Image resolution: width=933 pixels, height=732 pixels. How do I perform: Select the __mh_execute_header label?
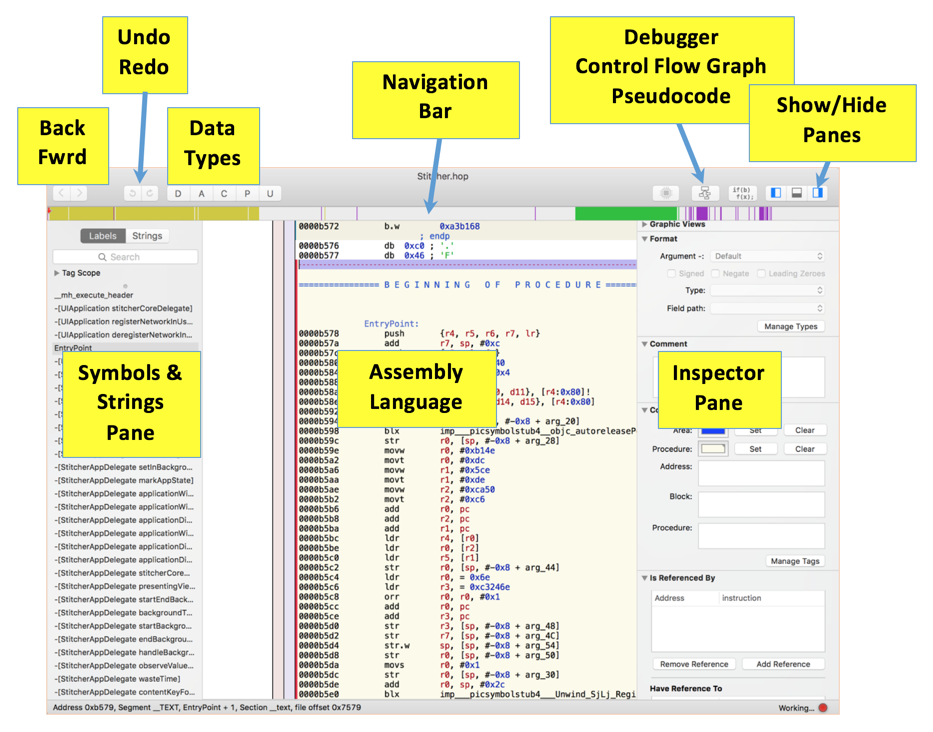(x=94, y=295)
